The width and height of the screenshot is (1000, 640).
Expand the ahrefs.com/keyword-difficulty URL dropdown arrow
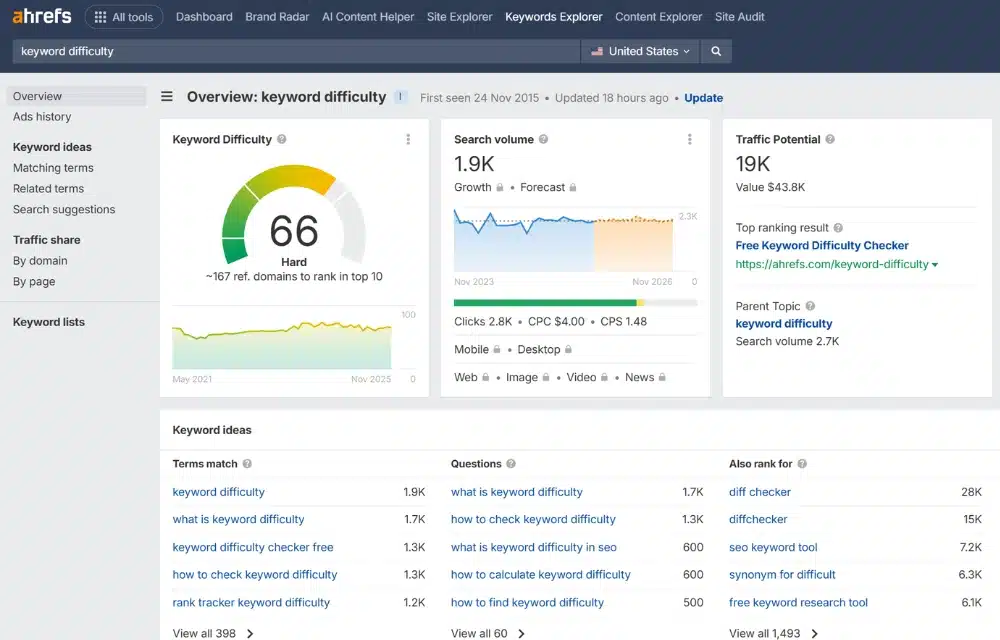pos(935,265)
